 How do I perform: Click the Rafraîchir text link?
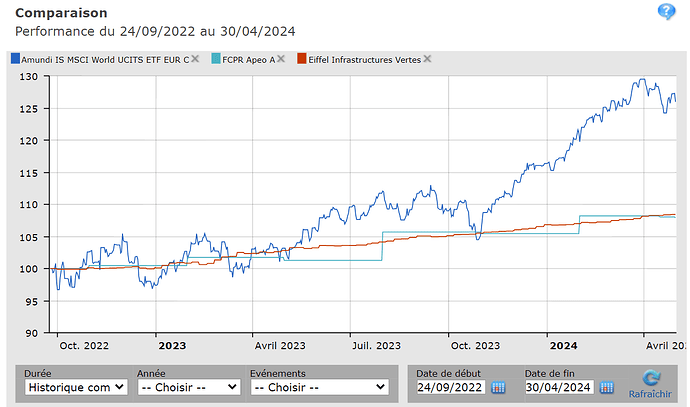click(650, 394)
